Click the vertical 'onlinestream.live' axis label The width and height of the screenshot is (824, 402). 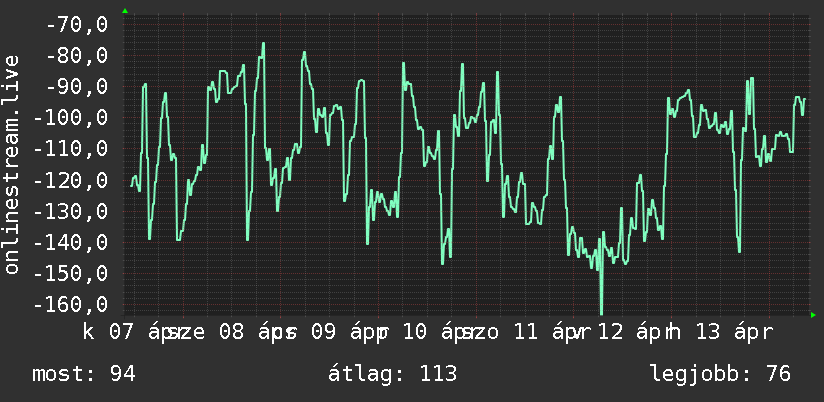pos(11,164)
